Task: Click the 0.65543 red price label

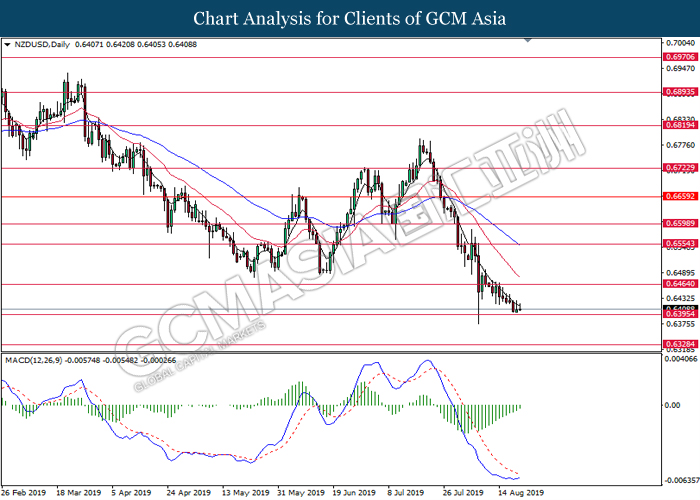Action: tap(680, 244)
